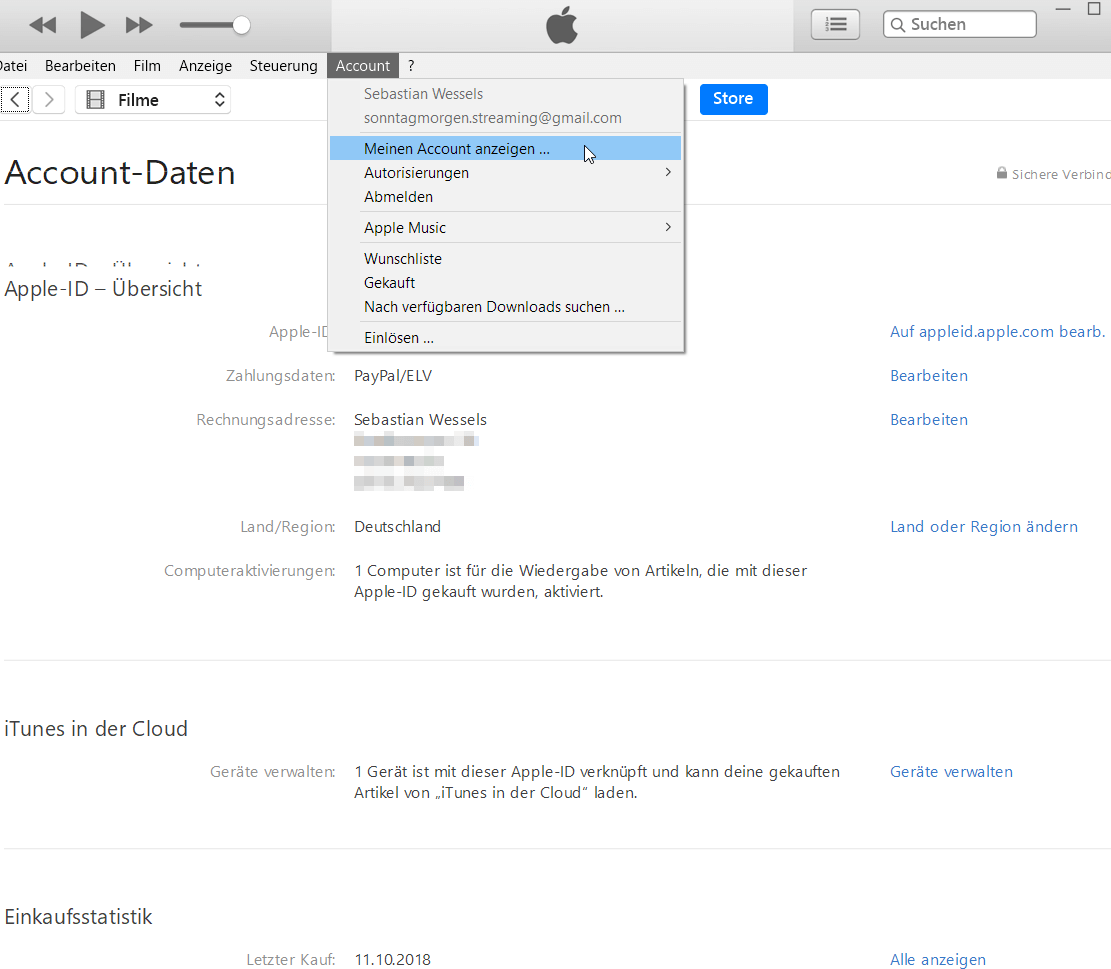Click Bearbeiten link for Zahlungsdaten
Screen dimensions: 1111x969
tap(929, 375)
